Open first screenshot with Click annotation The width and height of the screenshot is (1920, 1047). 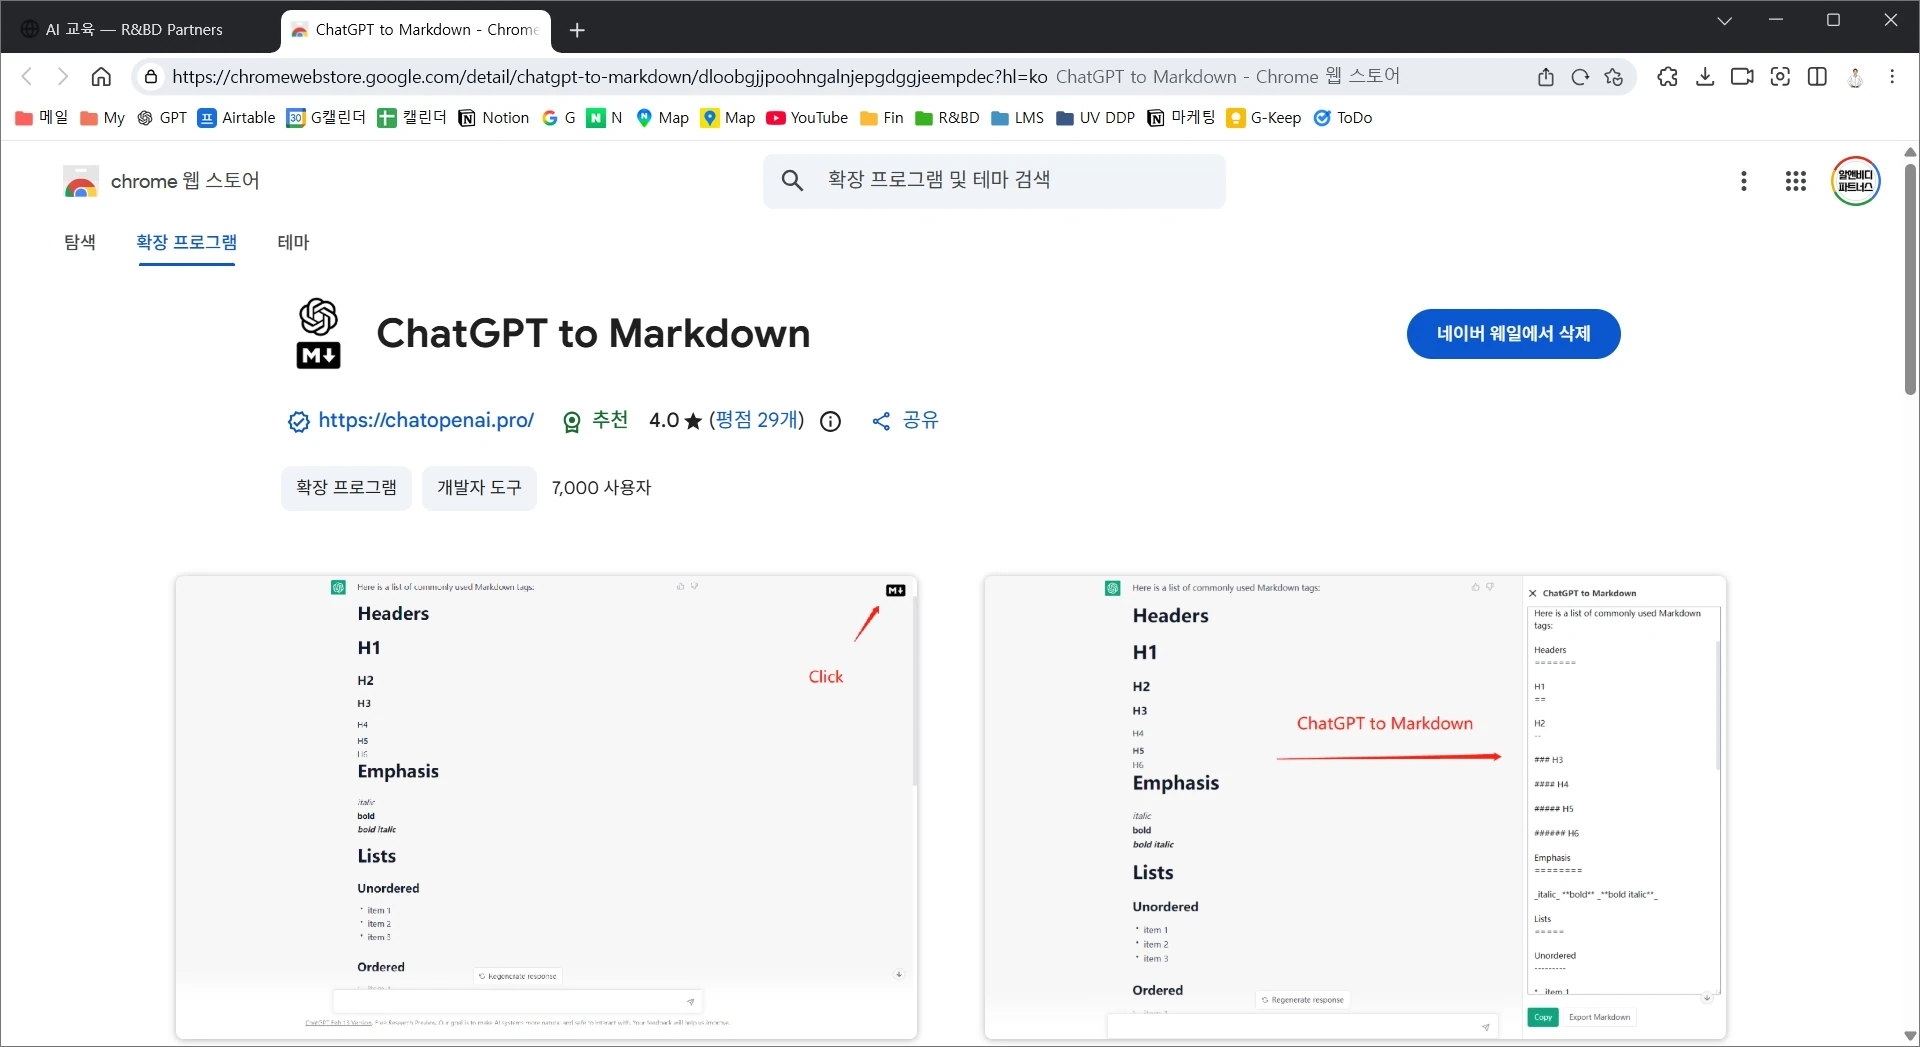click(x=546, y=807)
